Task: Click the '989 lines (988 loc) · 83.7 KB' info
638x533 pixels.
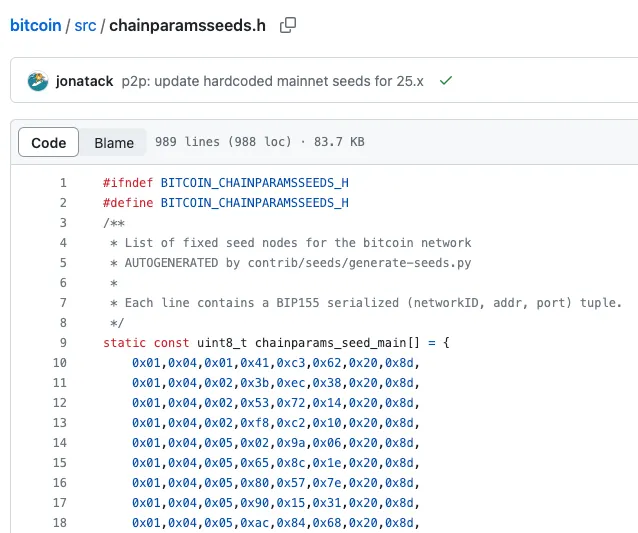Action: (x=260, y=142)
